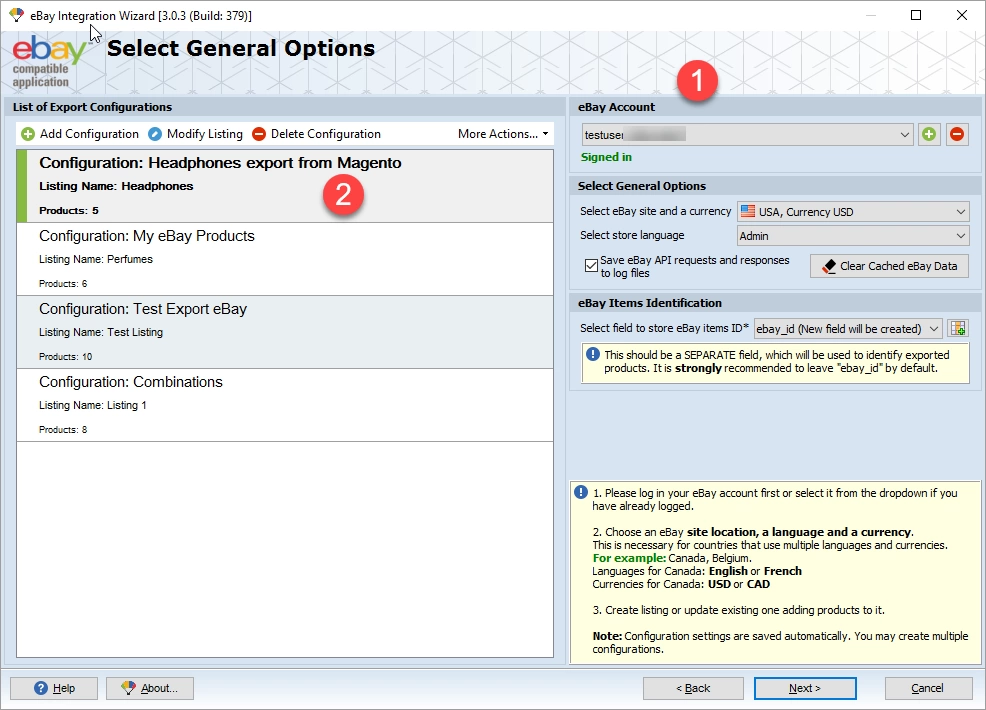Open the About dialog
Screen dimensions: 986x710
pos(150,688)
